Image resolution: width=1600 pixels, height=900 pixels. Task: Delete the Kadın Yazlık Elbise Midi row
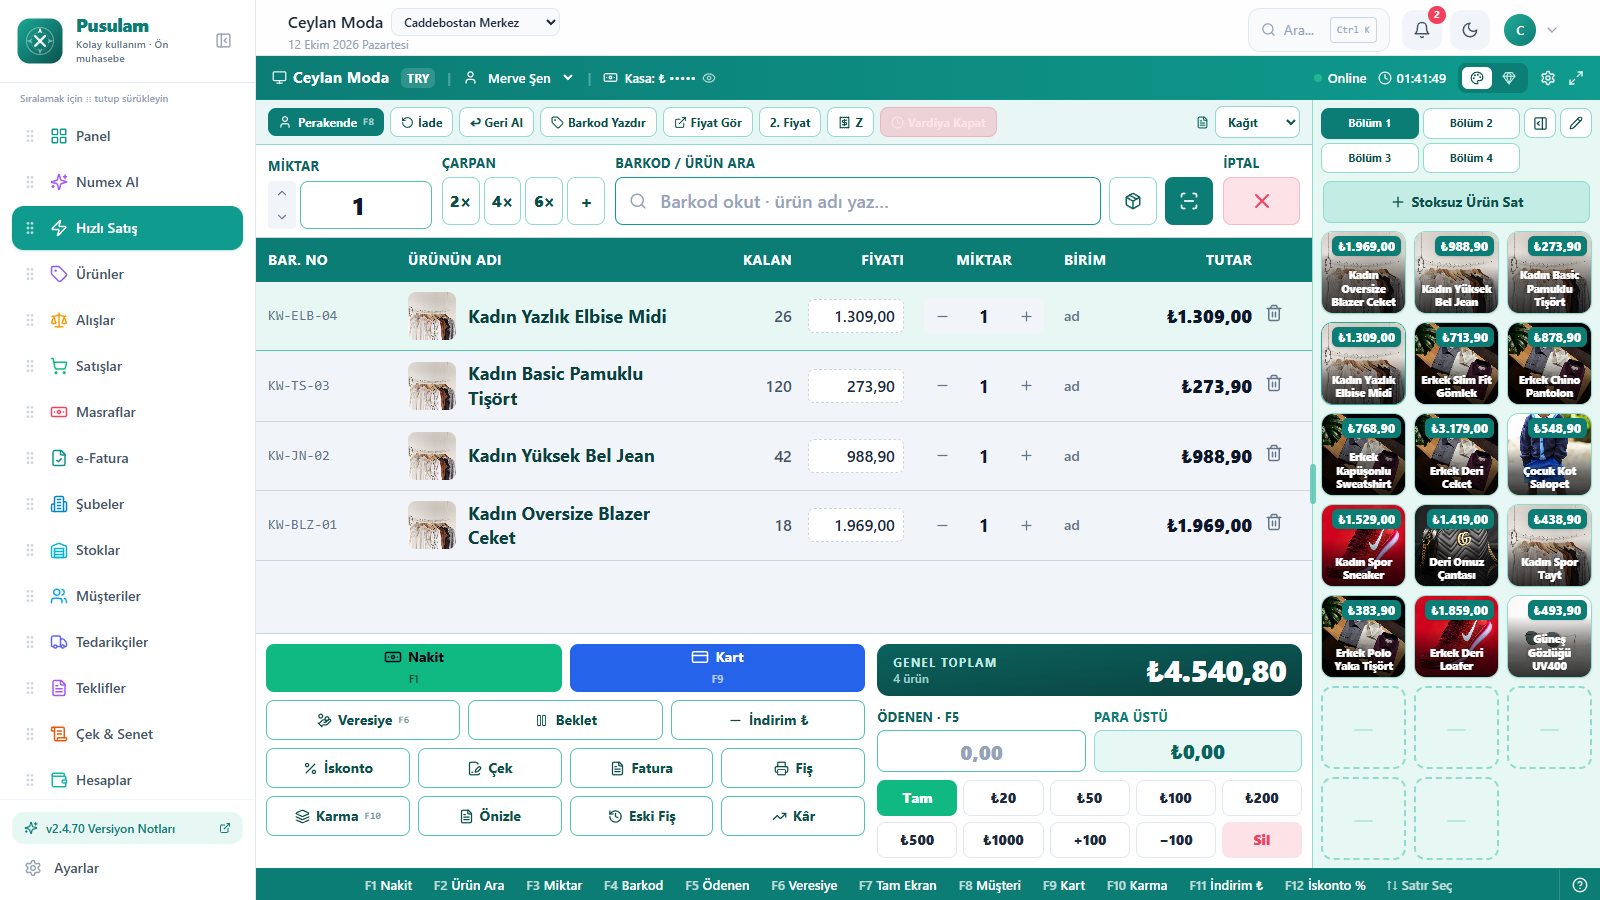click(x=1274, y=314)
